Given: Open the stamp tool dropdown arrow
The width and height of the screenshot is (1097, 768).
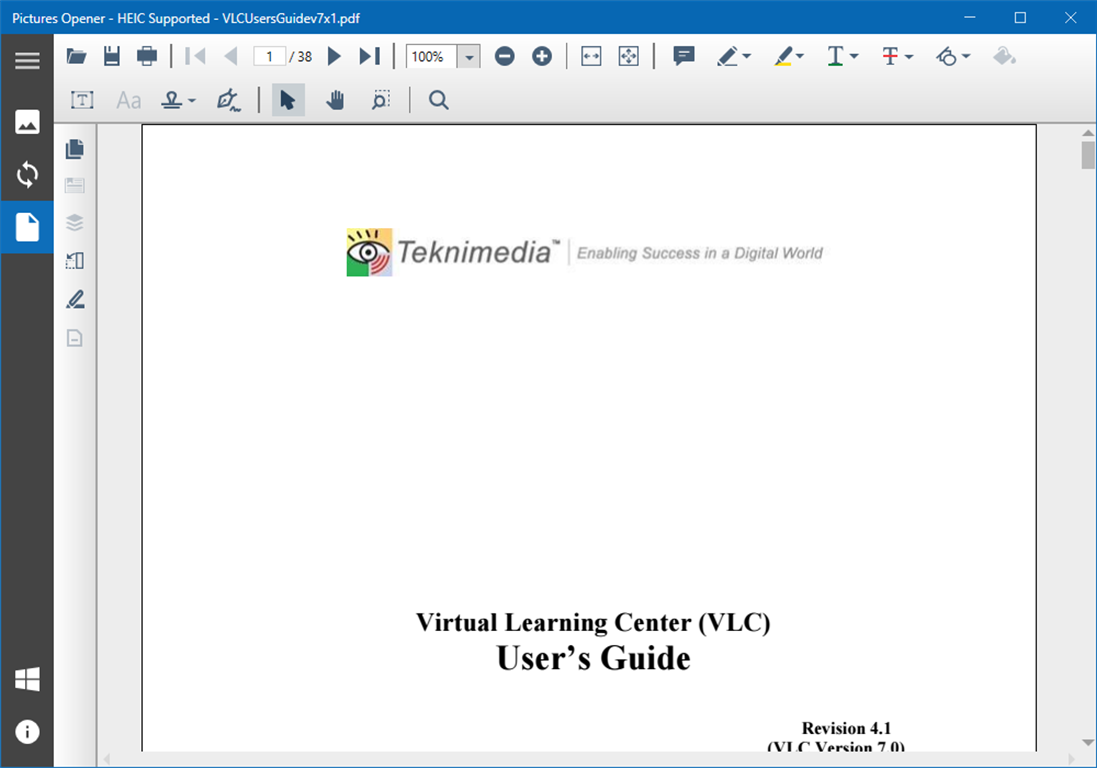Looking at the screenshot, I should pos(192,101).
